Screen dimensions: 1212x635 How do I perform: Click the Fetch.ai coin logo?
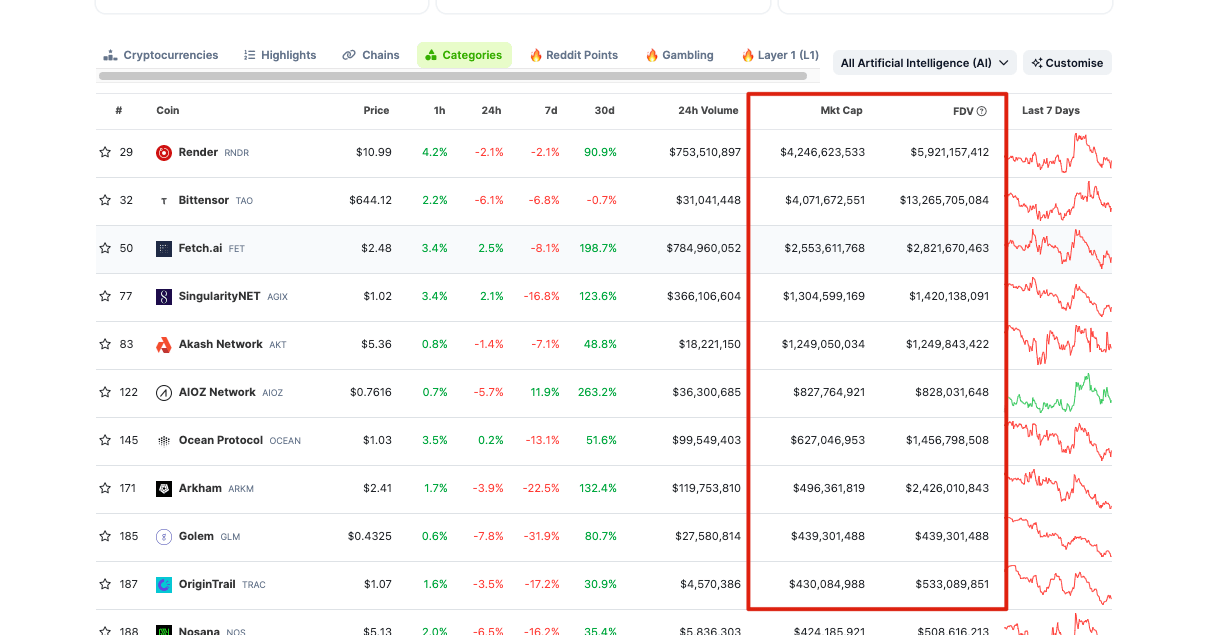pyautogui.click(x=164, y=249)
